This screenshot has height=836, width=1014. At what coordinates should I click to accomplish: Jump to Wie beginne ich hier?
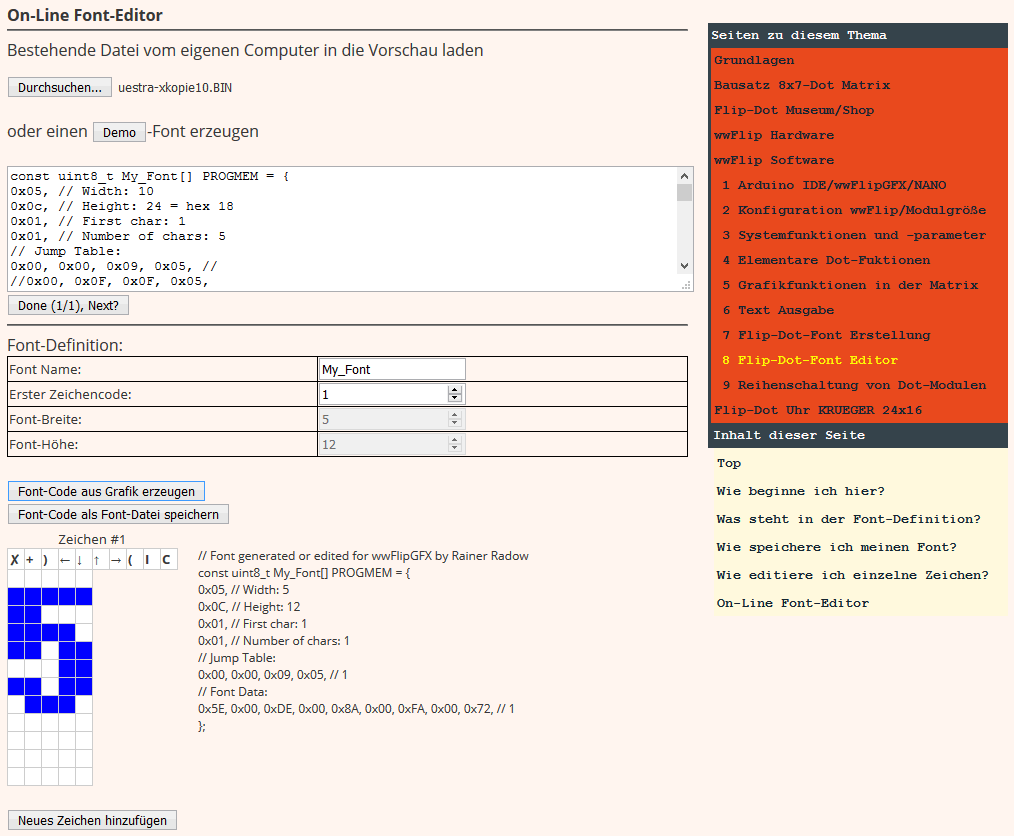(801, 491)
